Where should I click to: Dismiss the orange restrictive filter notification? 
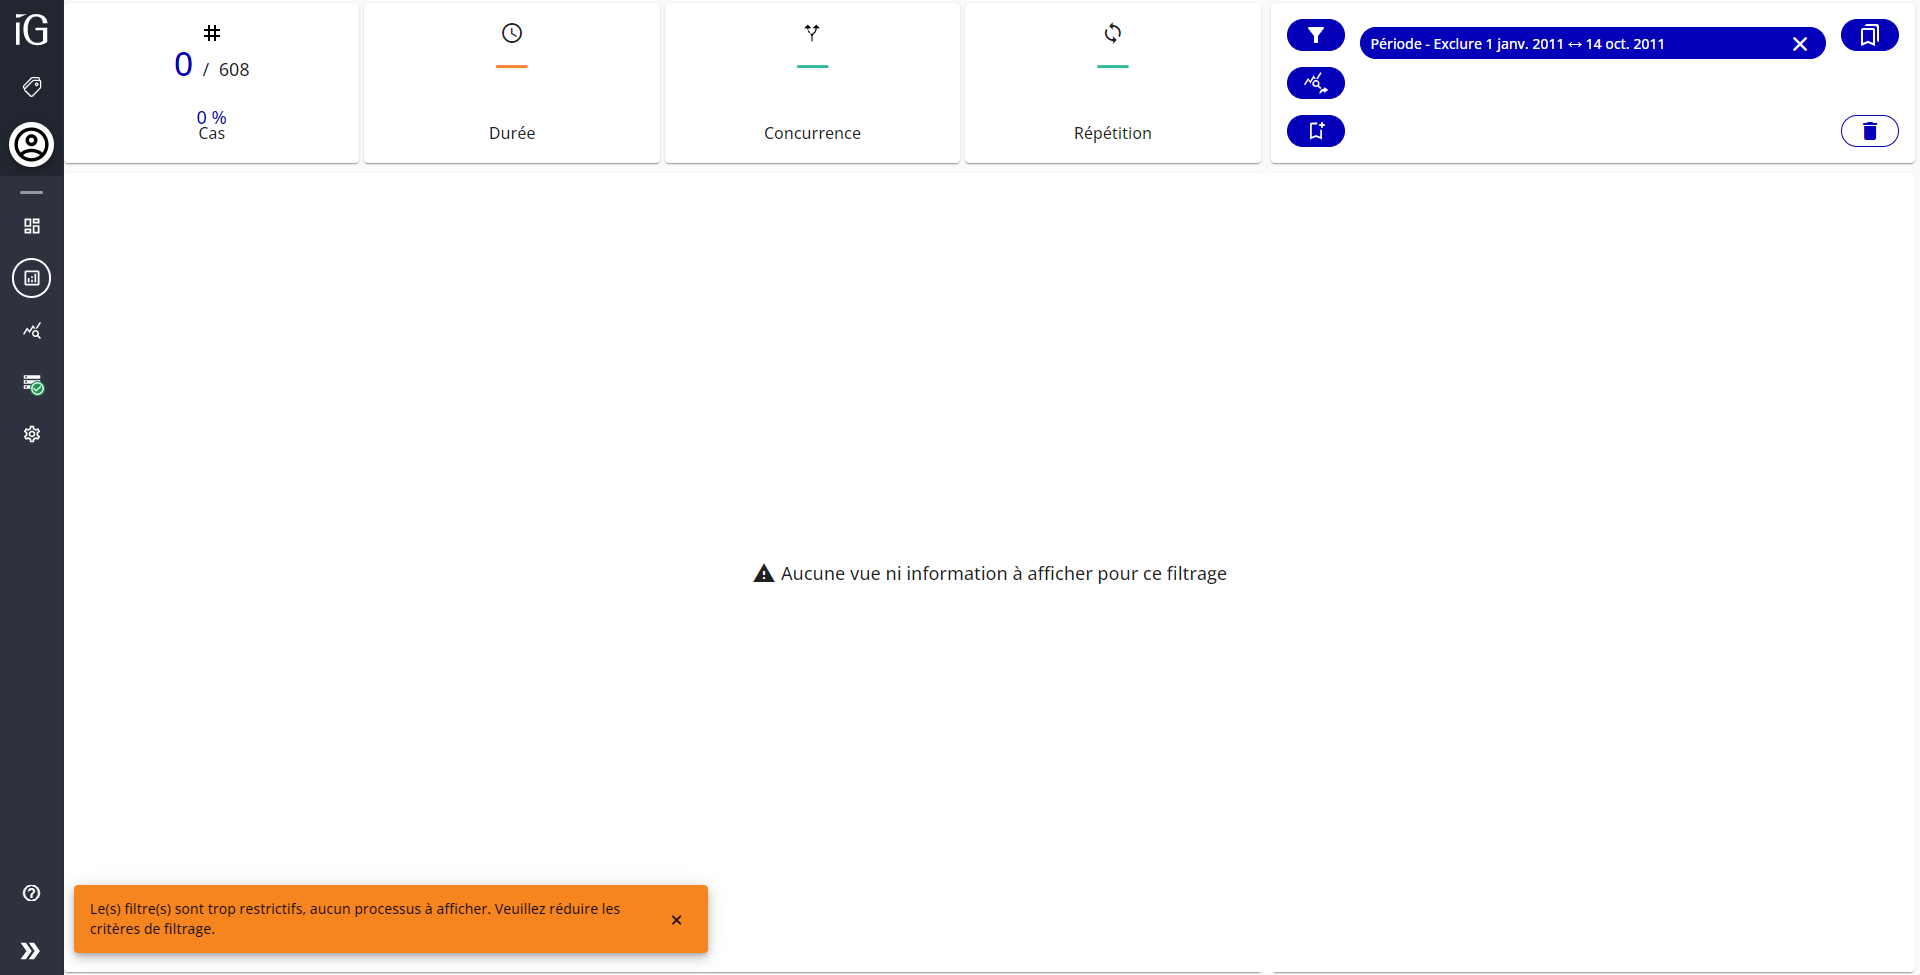(x=676, y=920)
